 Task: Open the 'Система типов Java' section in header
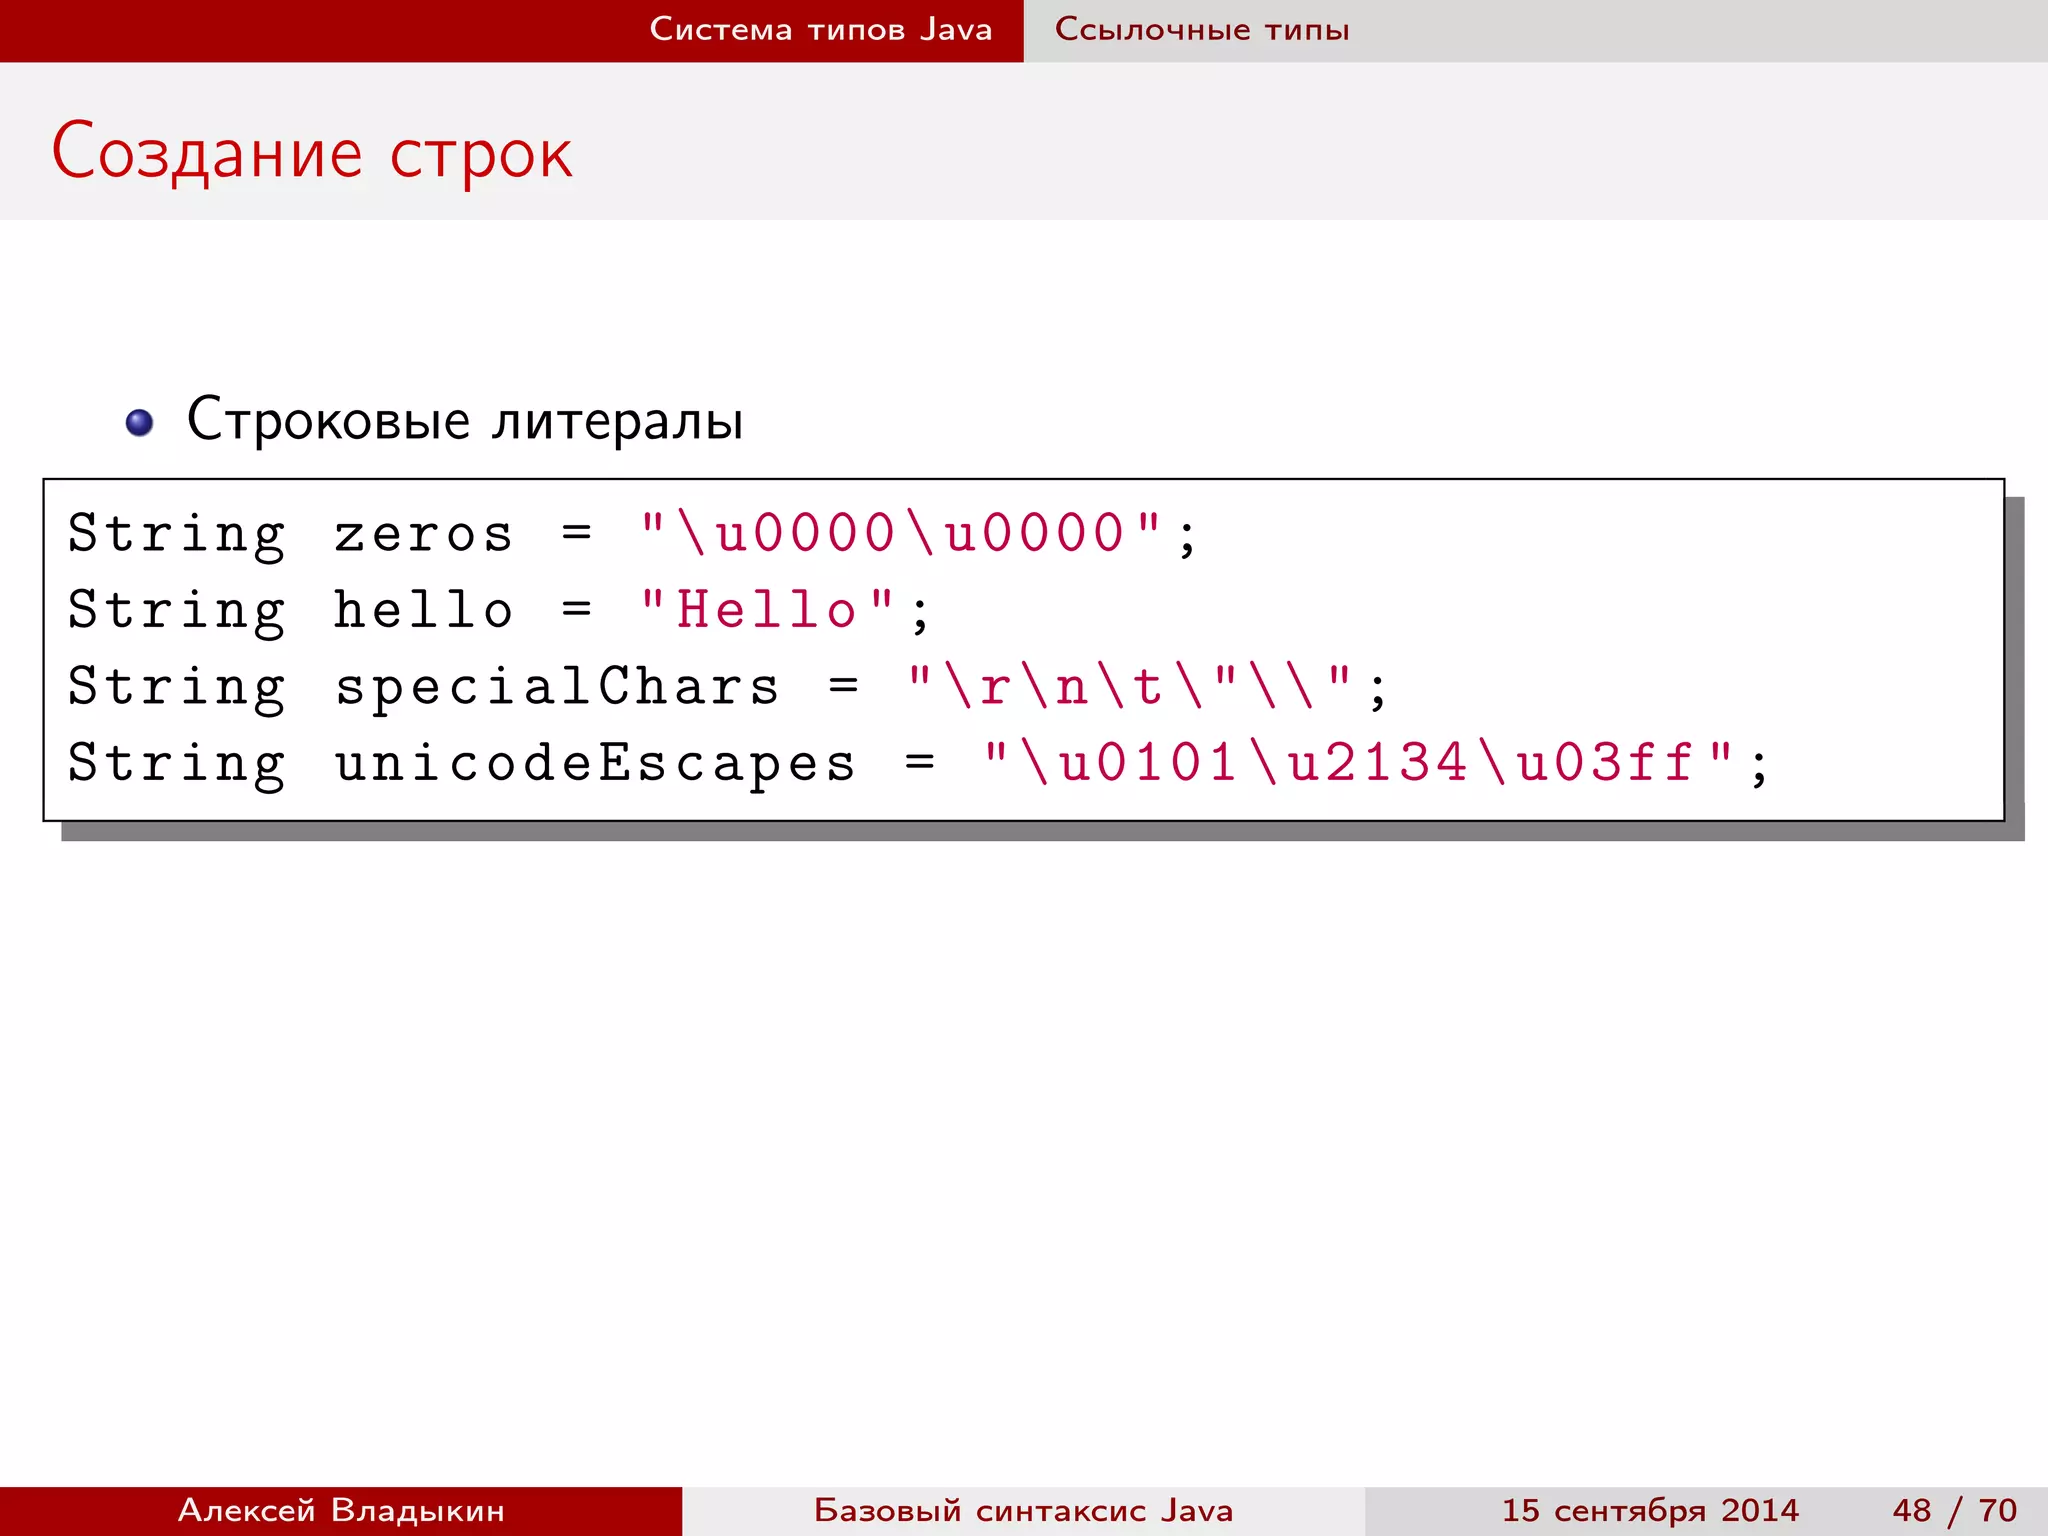[821, 29]
